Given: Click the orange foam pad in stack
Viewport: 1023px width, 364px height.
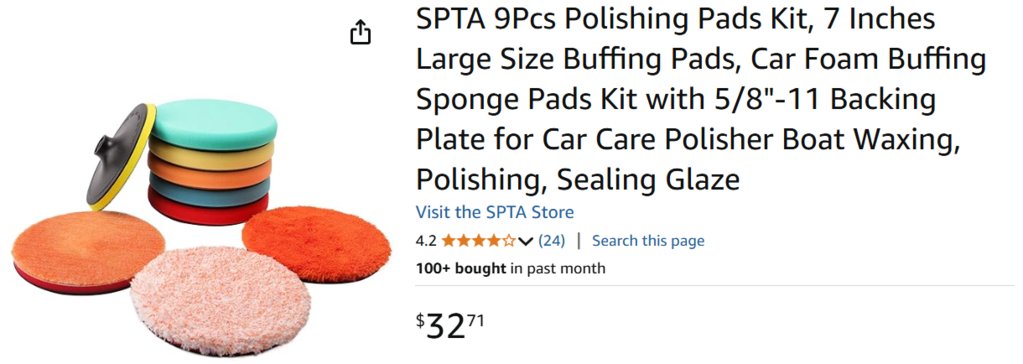Looking at the screenshot, I should coord(209,174).
